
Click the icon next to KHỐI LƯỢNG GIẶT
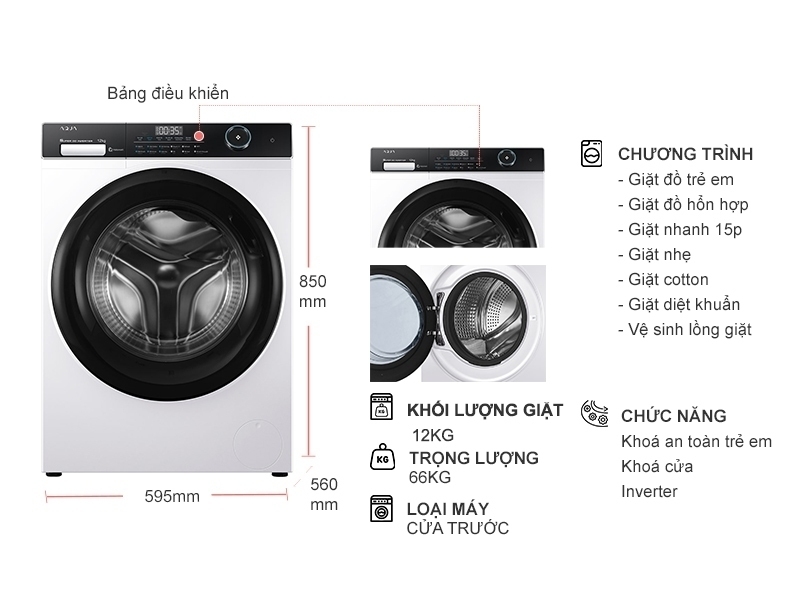(x=381, y=407)
